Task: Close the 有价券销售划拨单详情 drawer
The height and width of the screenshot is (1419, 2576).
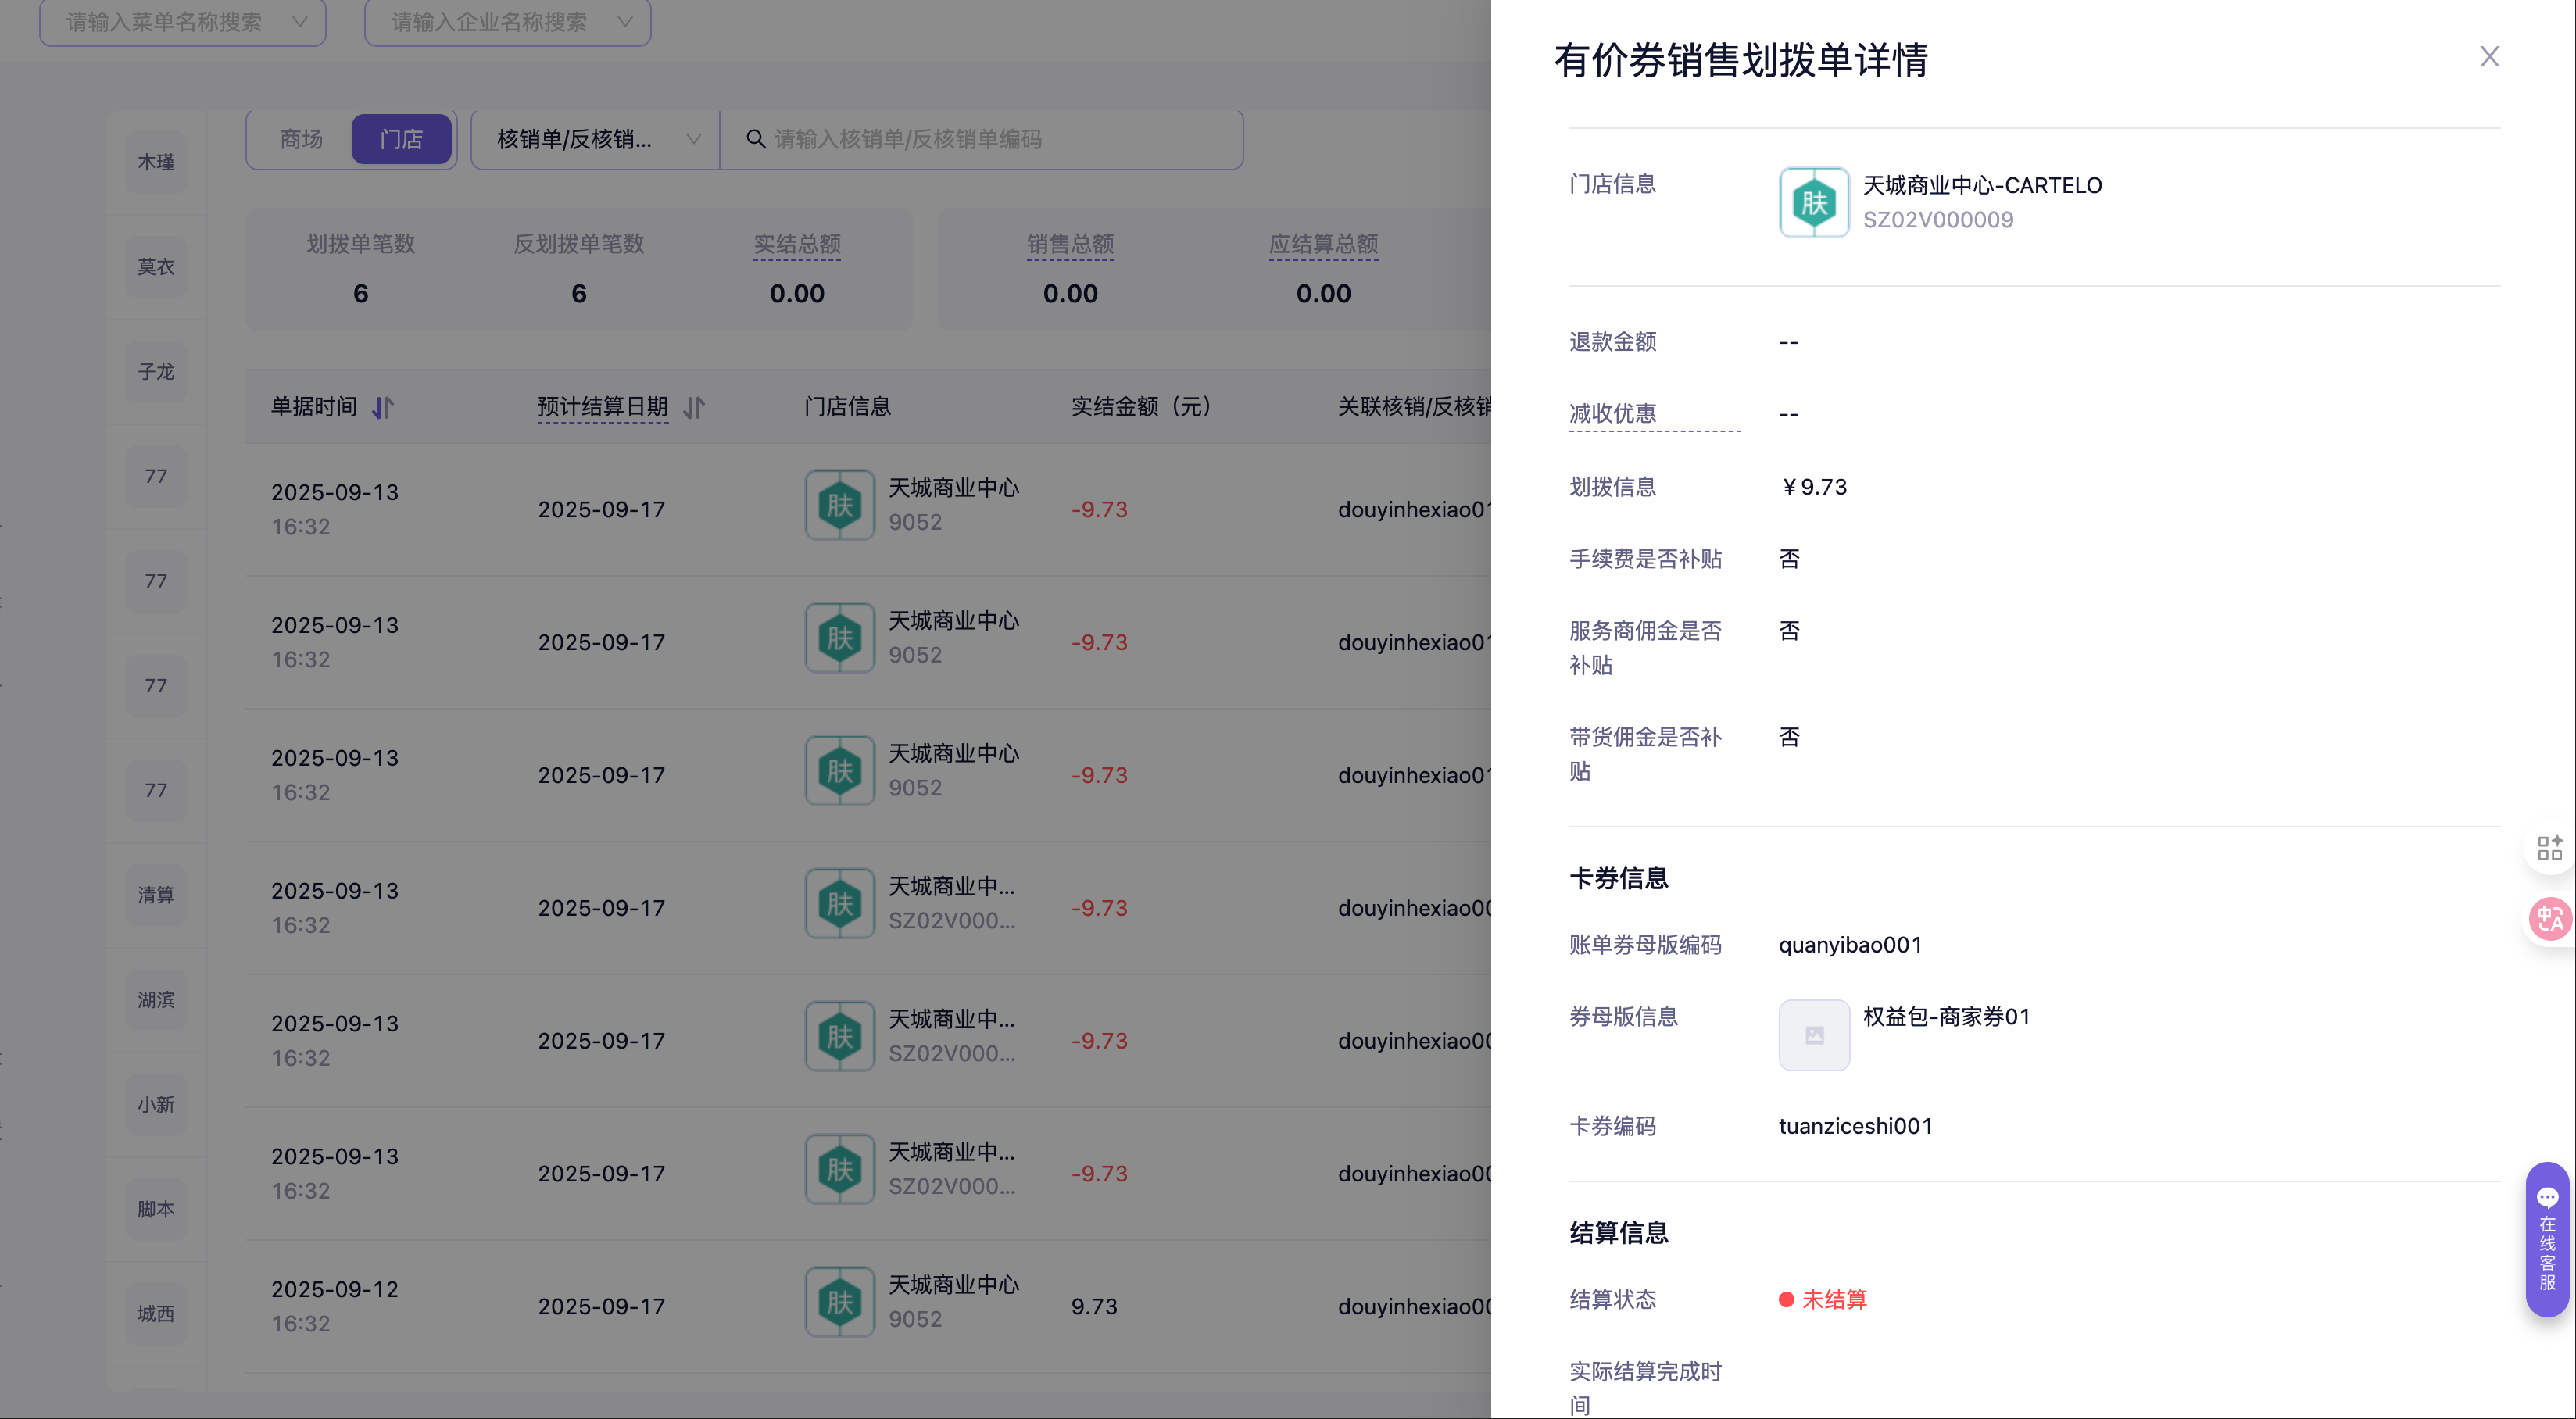Action: point(2489,57)
